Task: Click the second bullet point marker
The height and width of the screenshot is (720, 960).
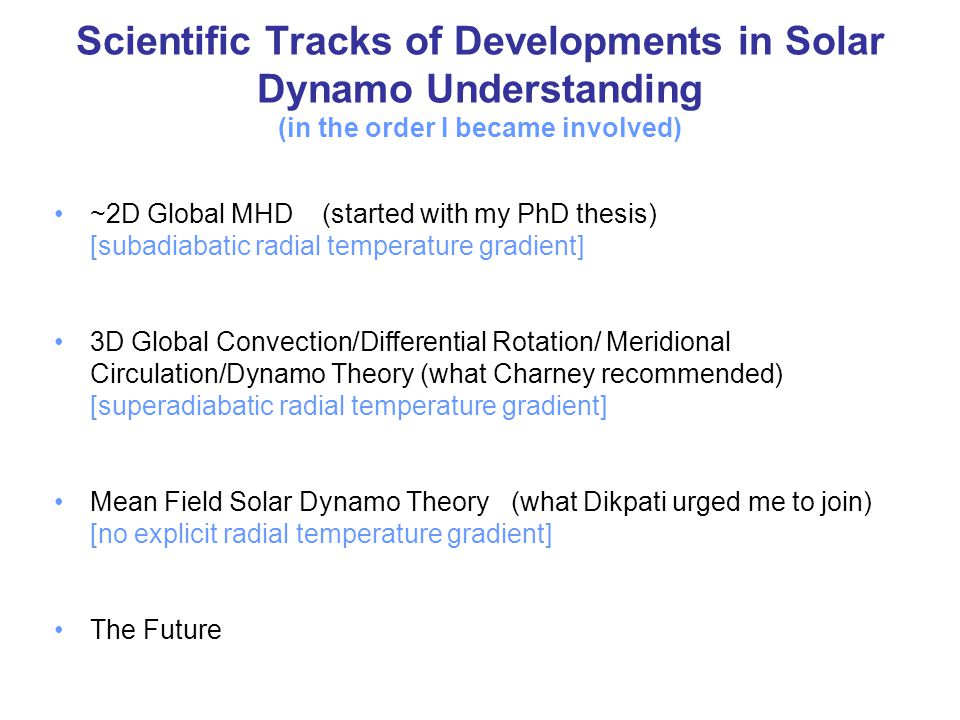Action: click(59, 342)
